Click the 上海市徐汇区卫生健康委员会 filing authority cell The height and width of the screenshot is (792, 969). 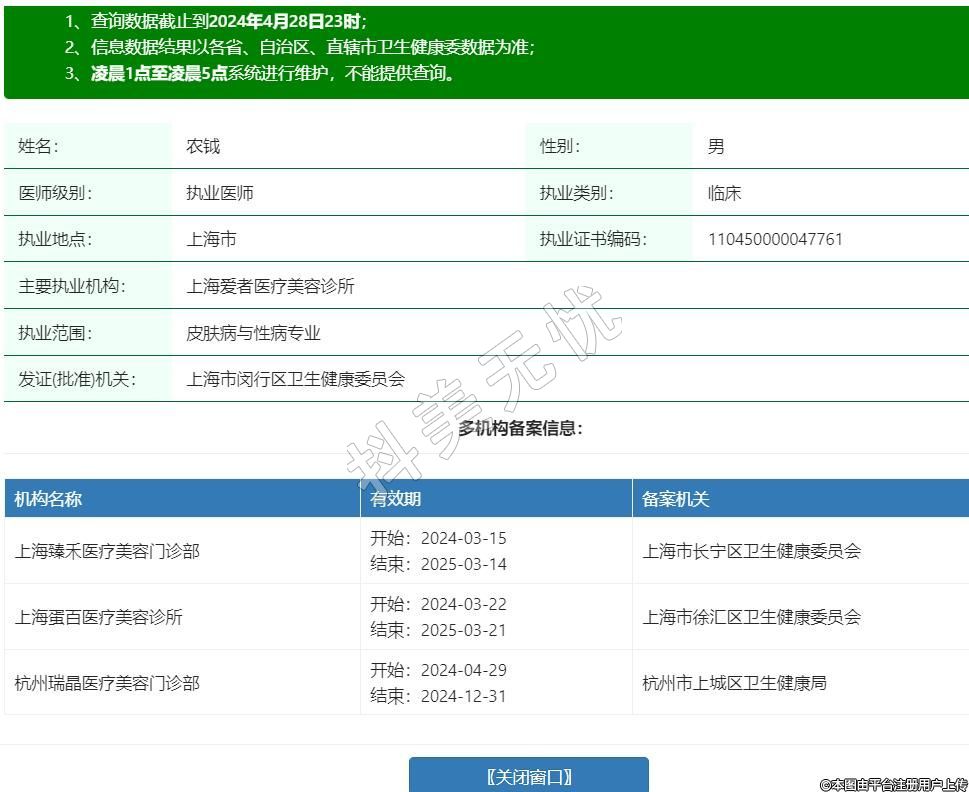coord(751,617)
